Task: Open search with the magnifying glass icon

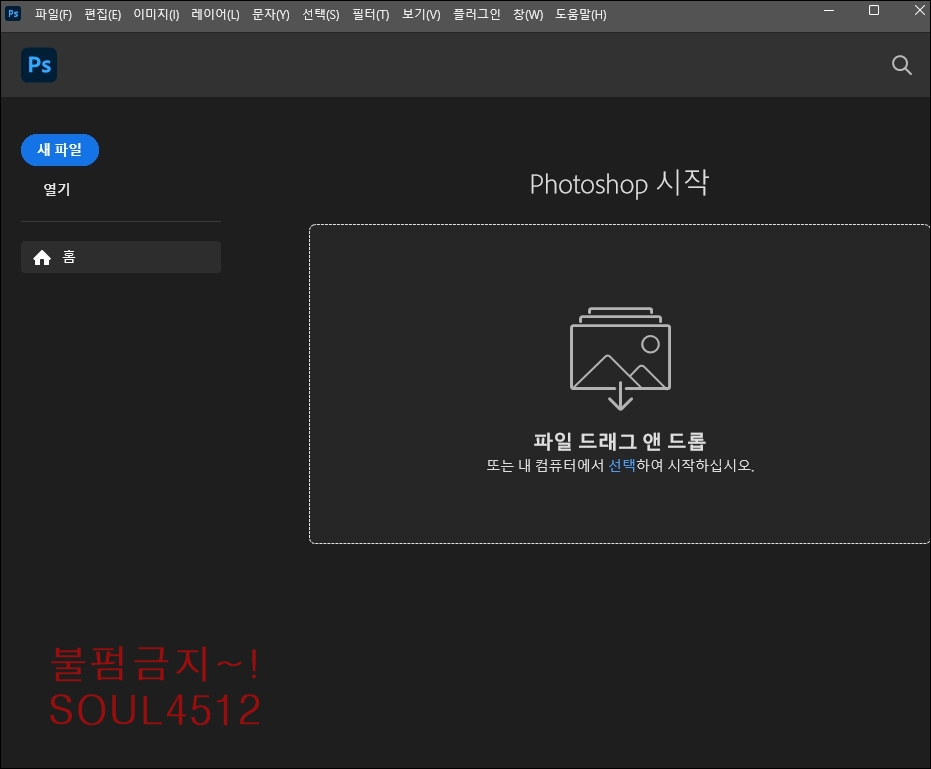Action: click(x=901, y=66)
